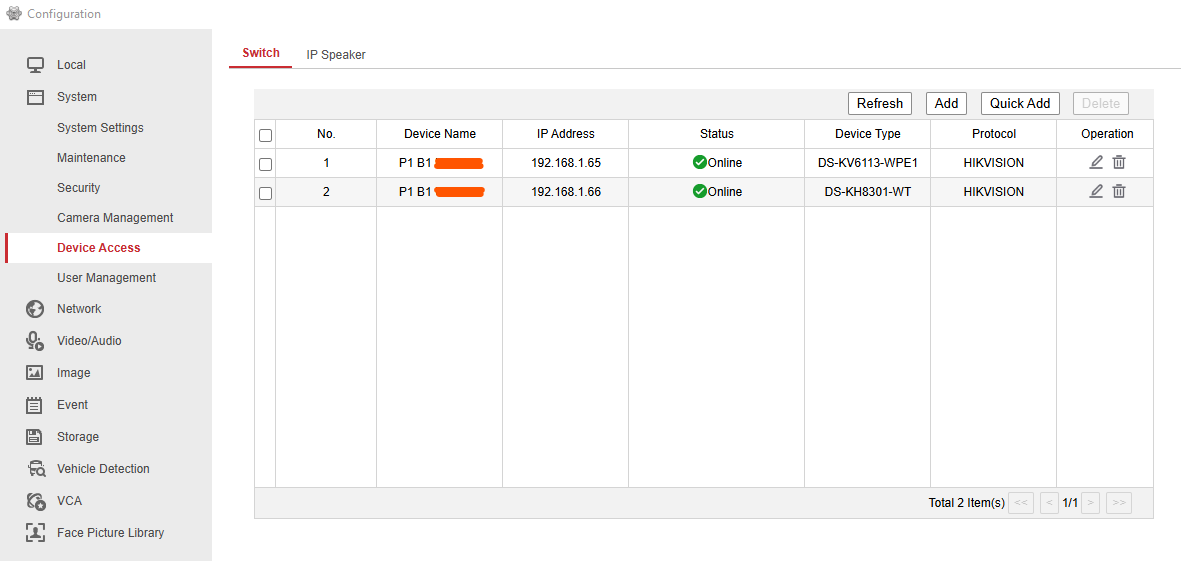
Task: Click the Add button
Action: click(946, 103)
